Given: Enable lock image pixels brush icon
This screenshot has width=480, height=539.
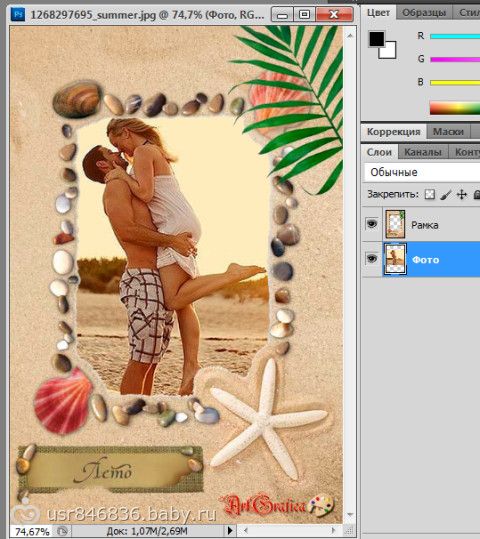Looking at the screenshot, I should pos(446,195).
